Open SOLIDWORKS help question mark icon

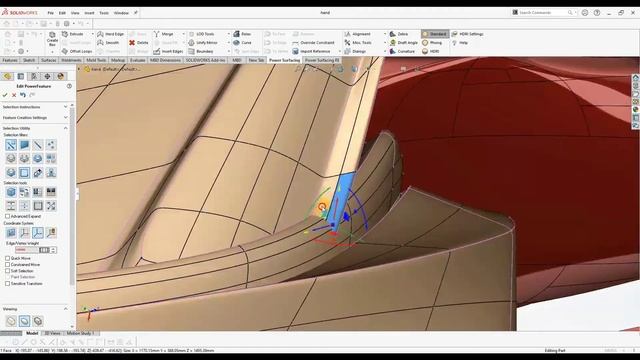[x=597, y=13]
